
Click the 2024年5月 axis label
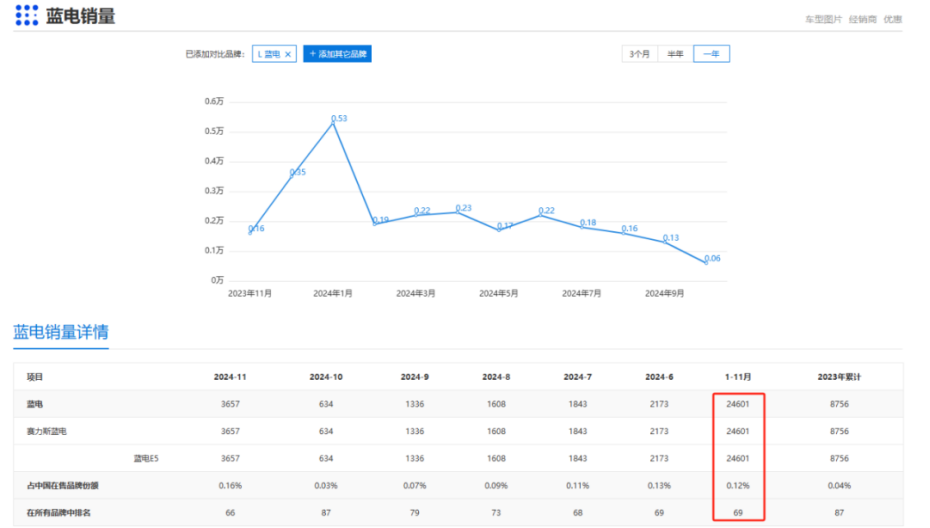(x=499, y=294)
